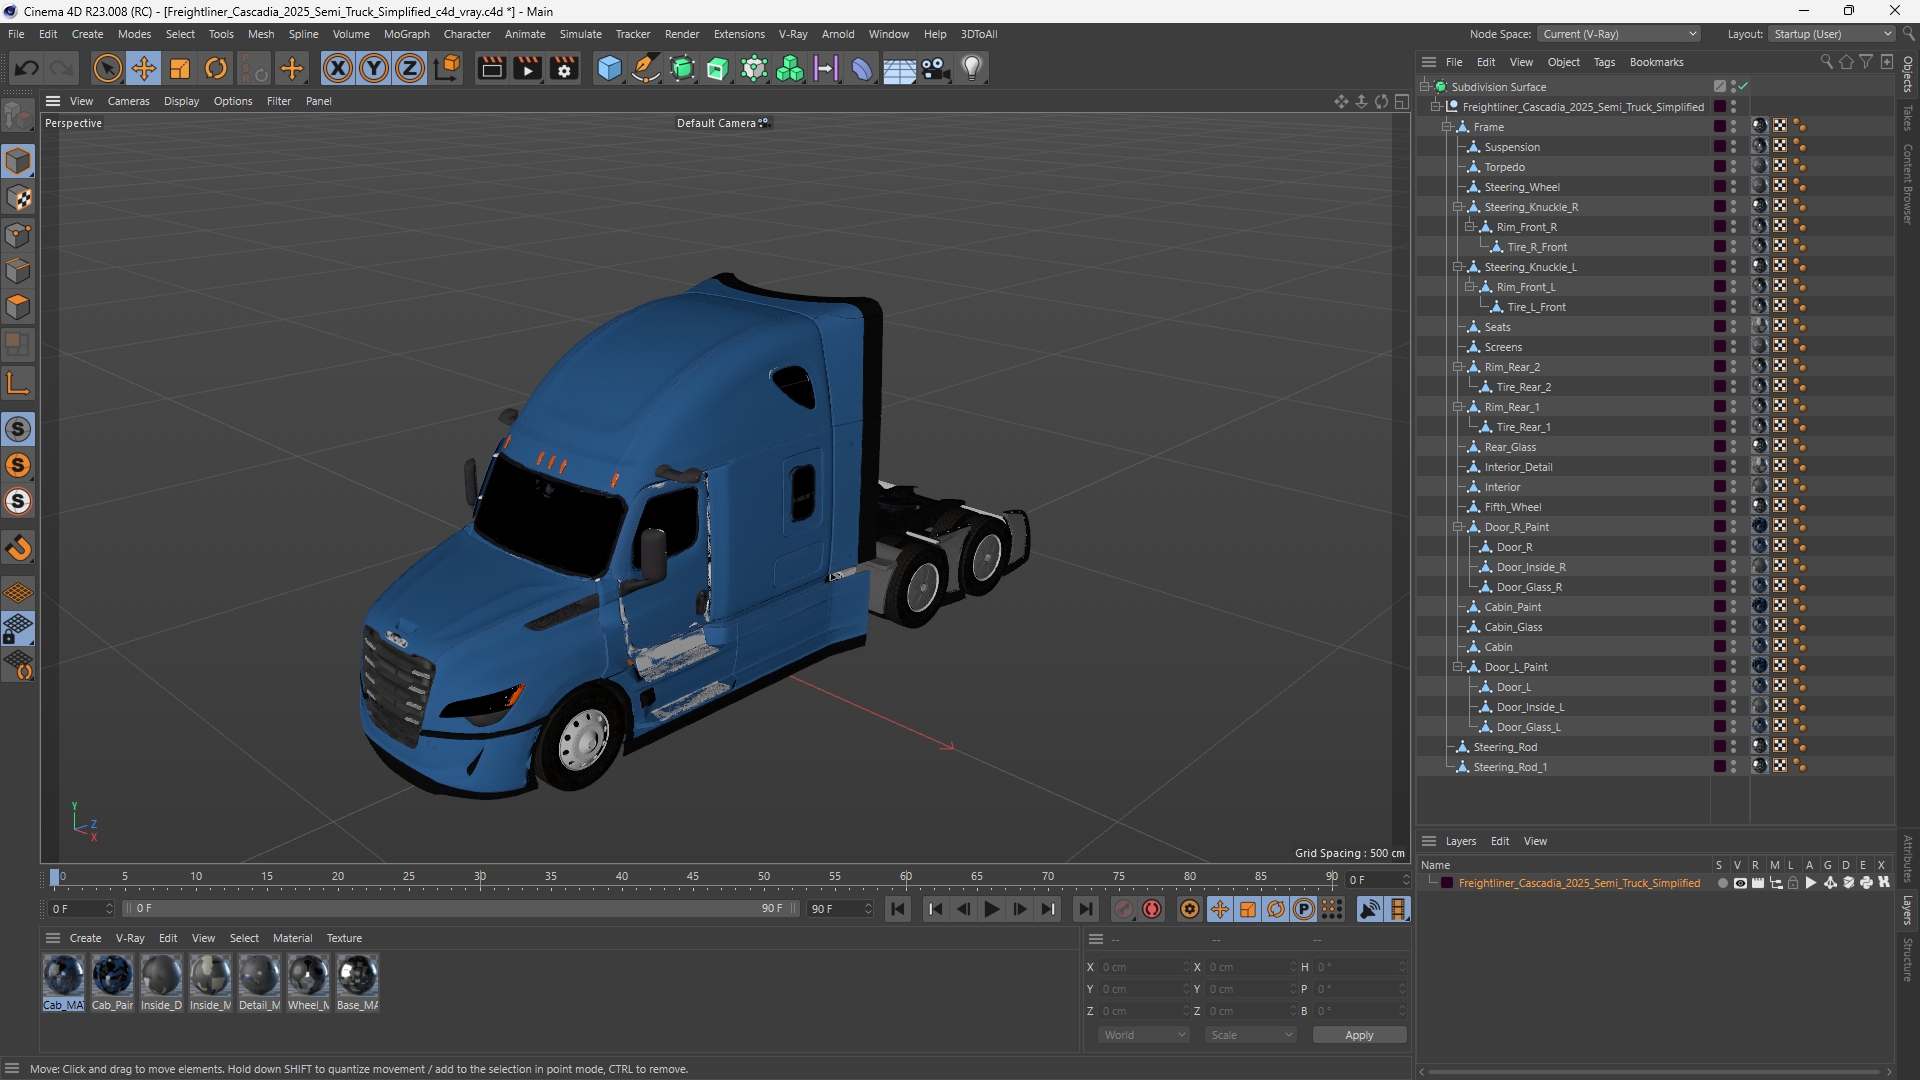Toggle visibility dots for Suspension object
The height and width of the screenshot is (1080, 1920).
(1734, 147)
